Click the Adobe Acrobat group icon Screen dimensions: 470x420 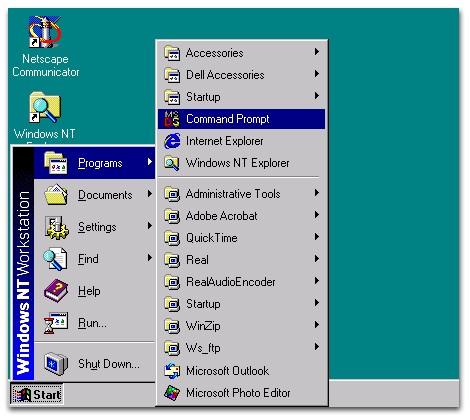click(172, 216)
